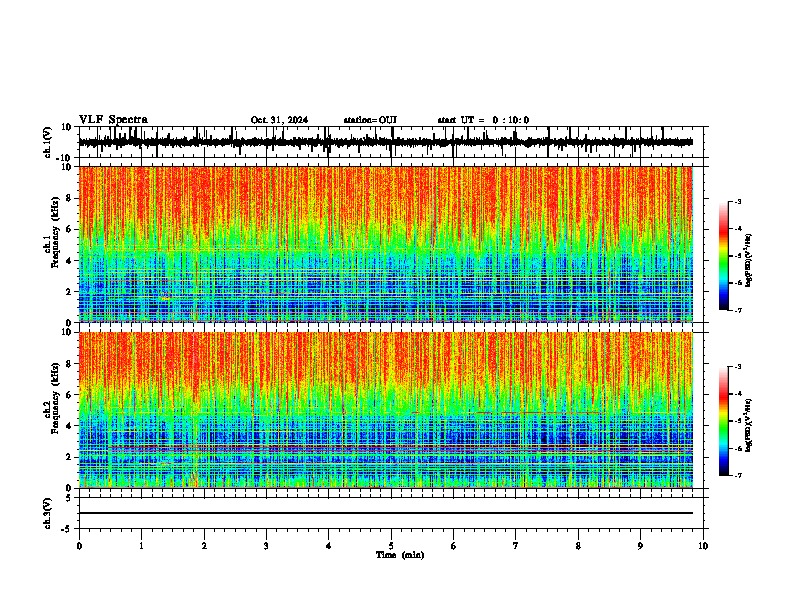This screenshot has height=612, width=792.
Task: Click the ch.1(V) waveform strip
Action: 385,142
